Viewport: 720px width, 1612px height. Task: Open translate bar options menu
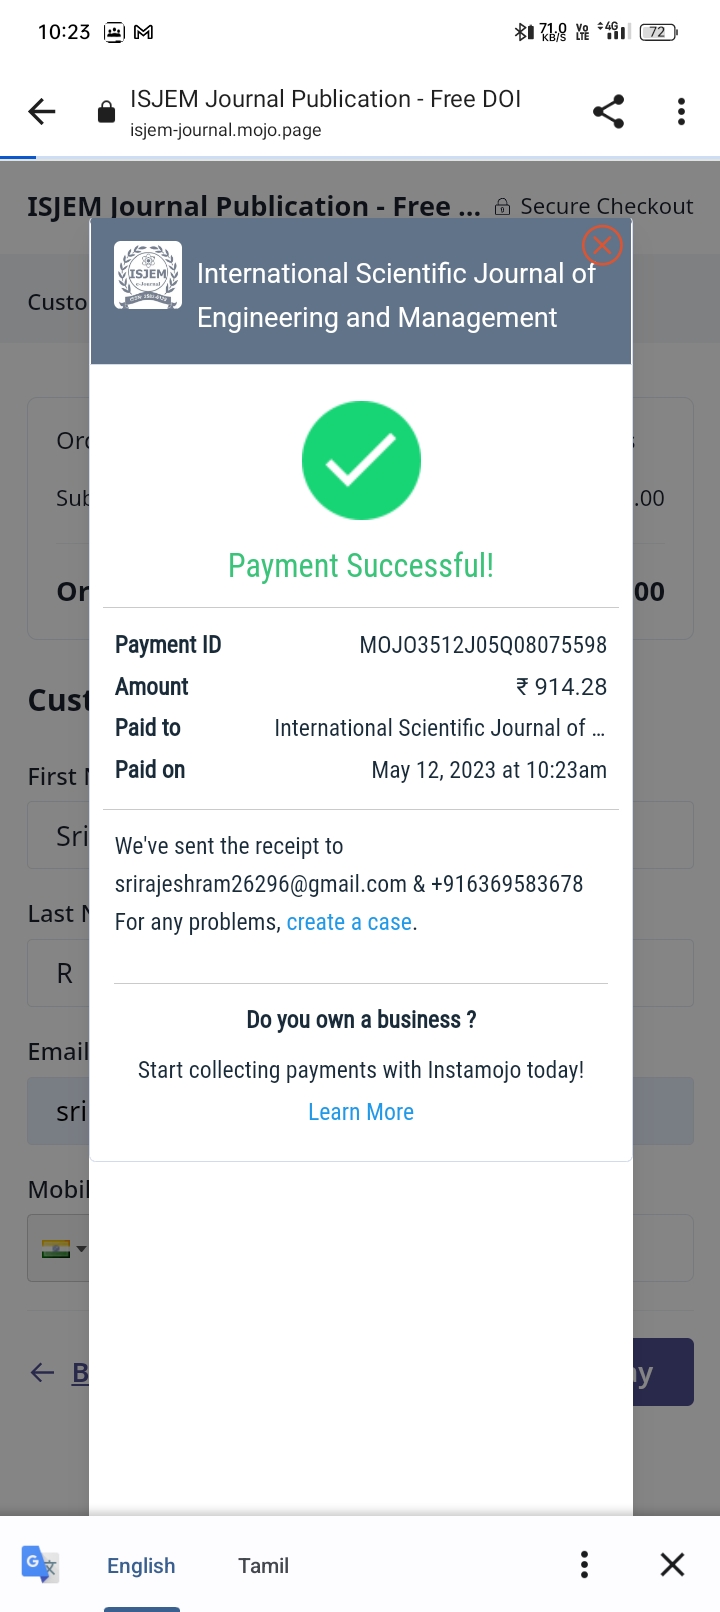click(584, 1565)
